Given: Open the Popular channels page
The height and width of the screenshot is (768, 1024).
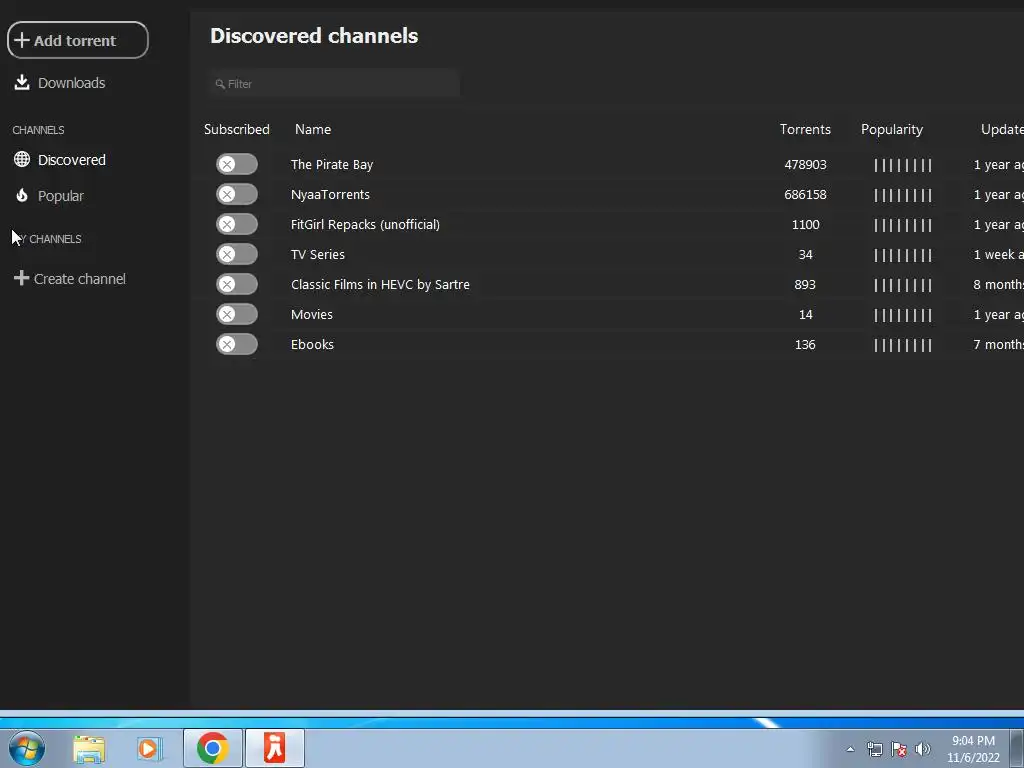Looking at the screenshot, I should click(50, 196).
